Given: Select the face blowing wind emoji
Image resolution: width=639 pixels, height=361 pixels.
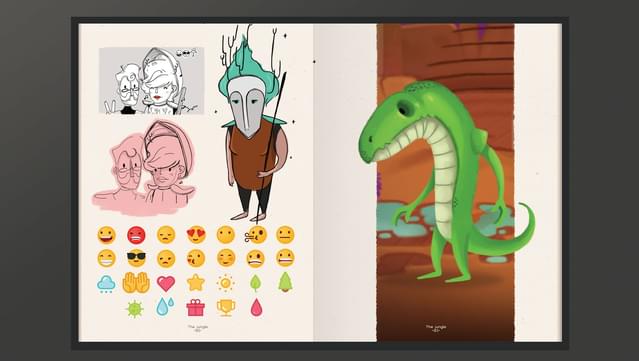Looking at the screenshot, I should tap(256, 235).
